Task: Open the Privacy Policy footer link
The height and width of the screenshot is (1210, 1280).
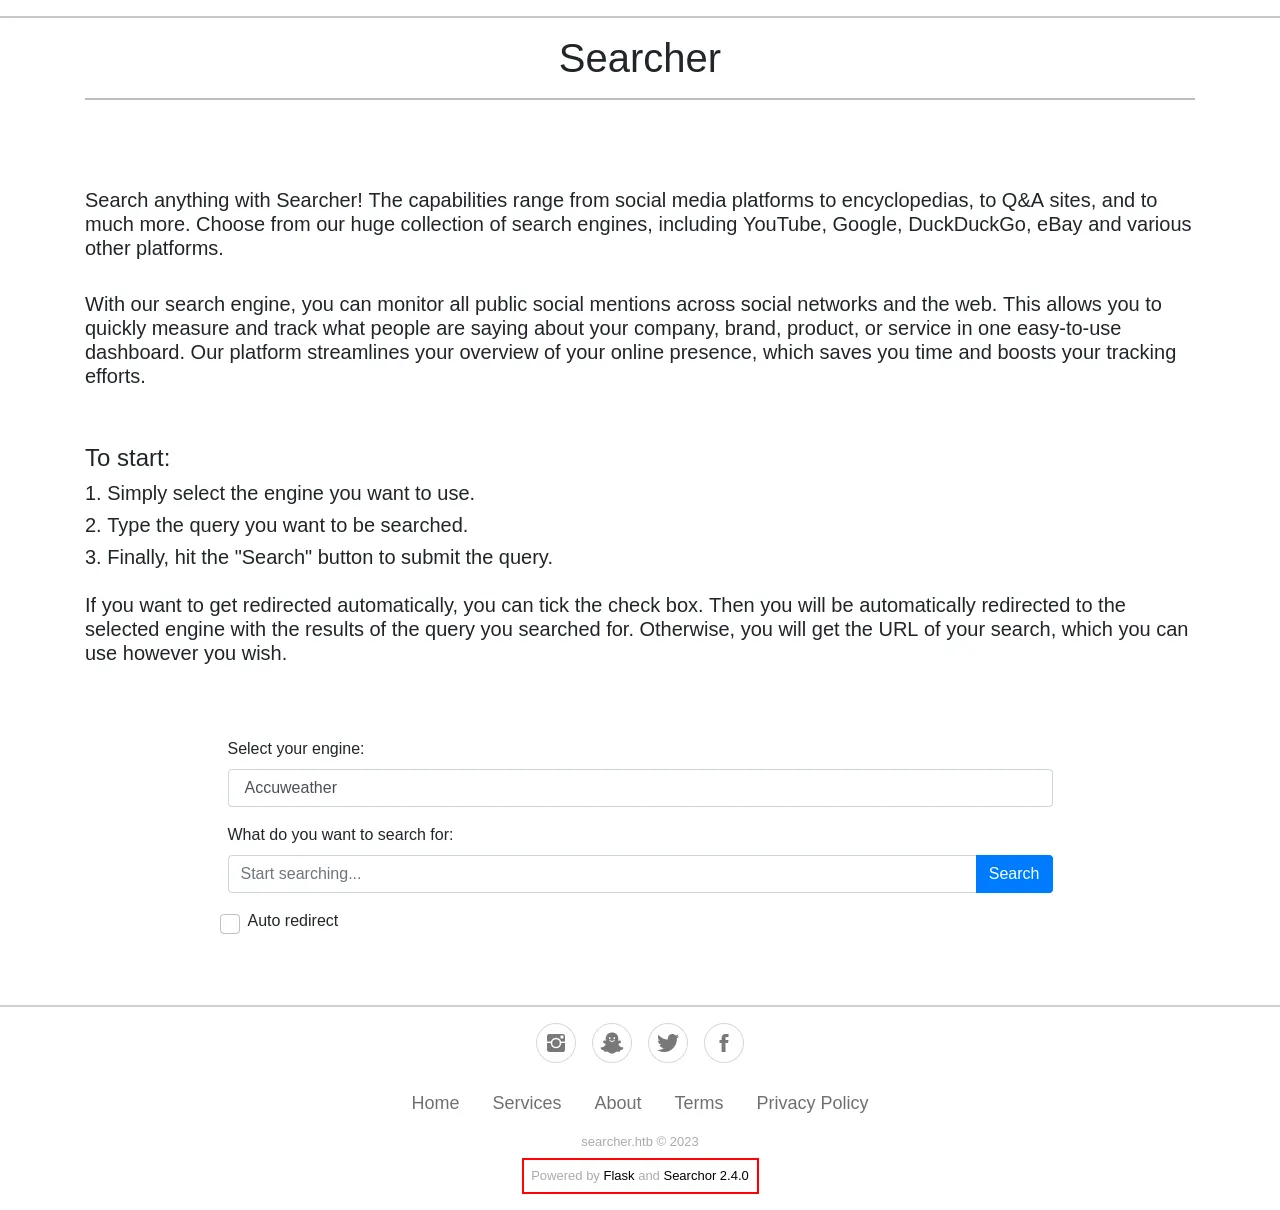Action: tap(812, 1103)
